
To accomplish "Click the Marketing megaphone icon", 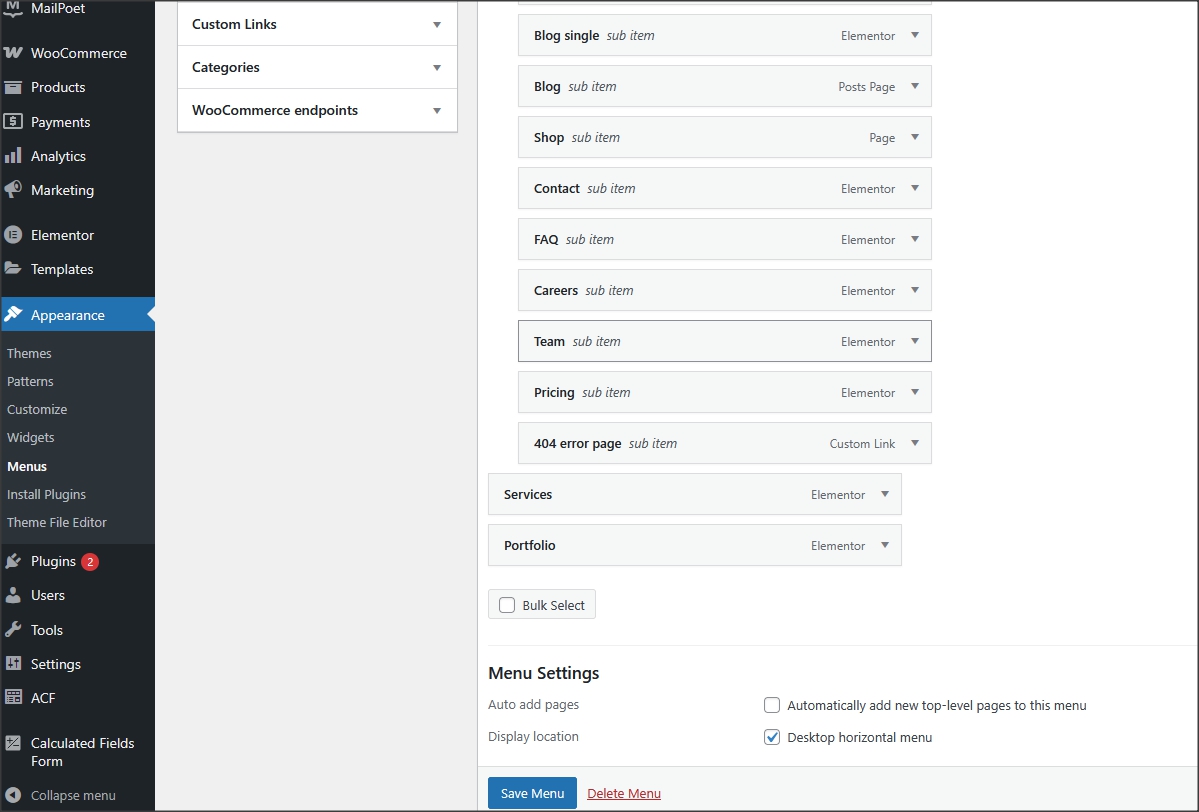I will (13, 190).
